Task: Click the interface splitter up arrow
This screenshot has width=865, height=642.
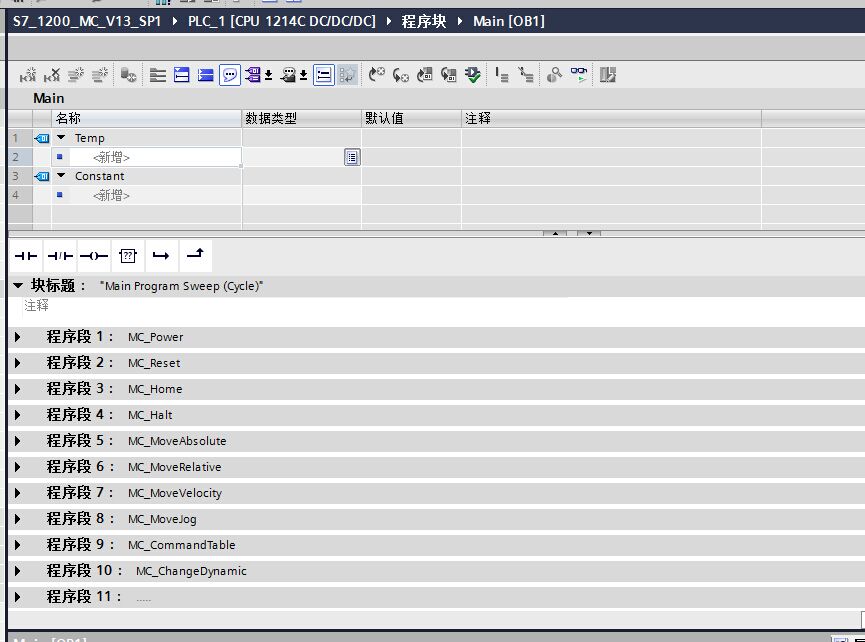Action: point(555,233)
